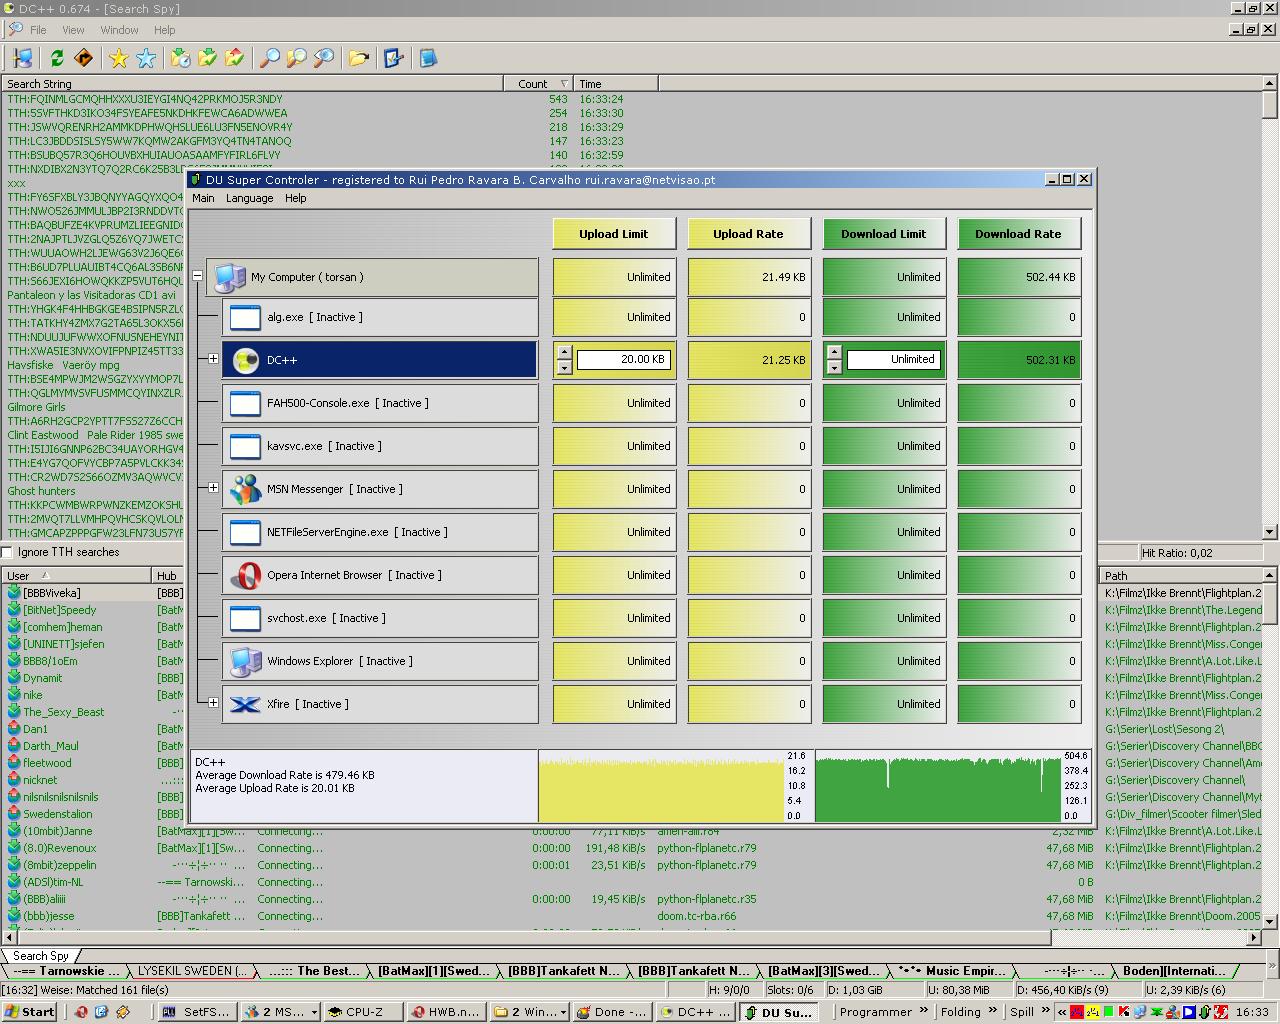Sort by Count column header
The width and height of the screenshot is (1280, 1024).
tap(540, 84)
